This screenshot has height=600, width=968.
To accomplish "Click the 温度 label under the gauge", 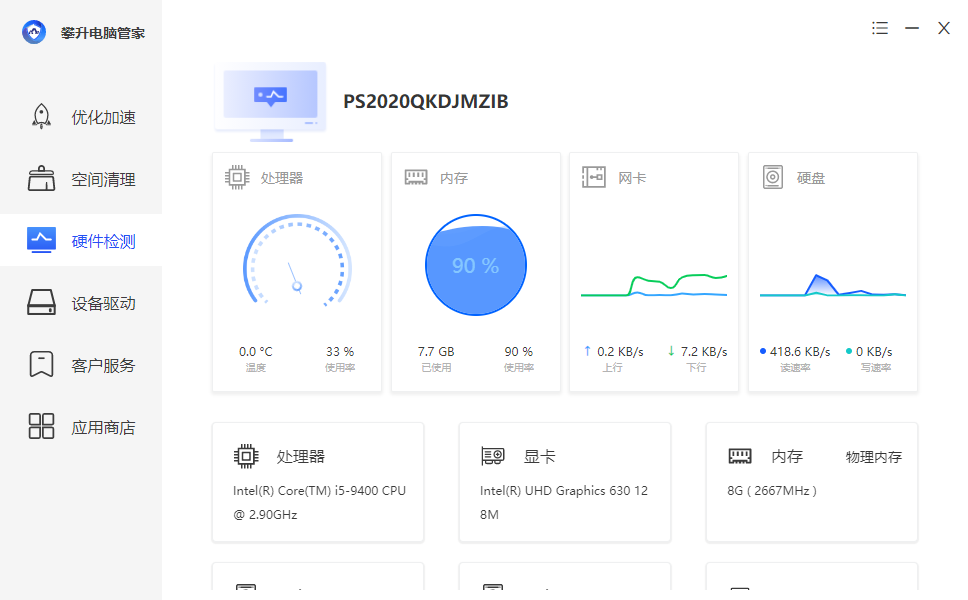I will [x=256, y=368].
